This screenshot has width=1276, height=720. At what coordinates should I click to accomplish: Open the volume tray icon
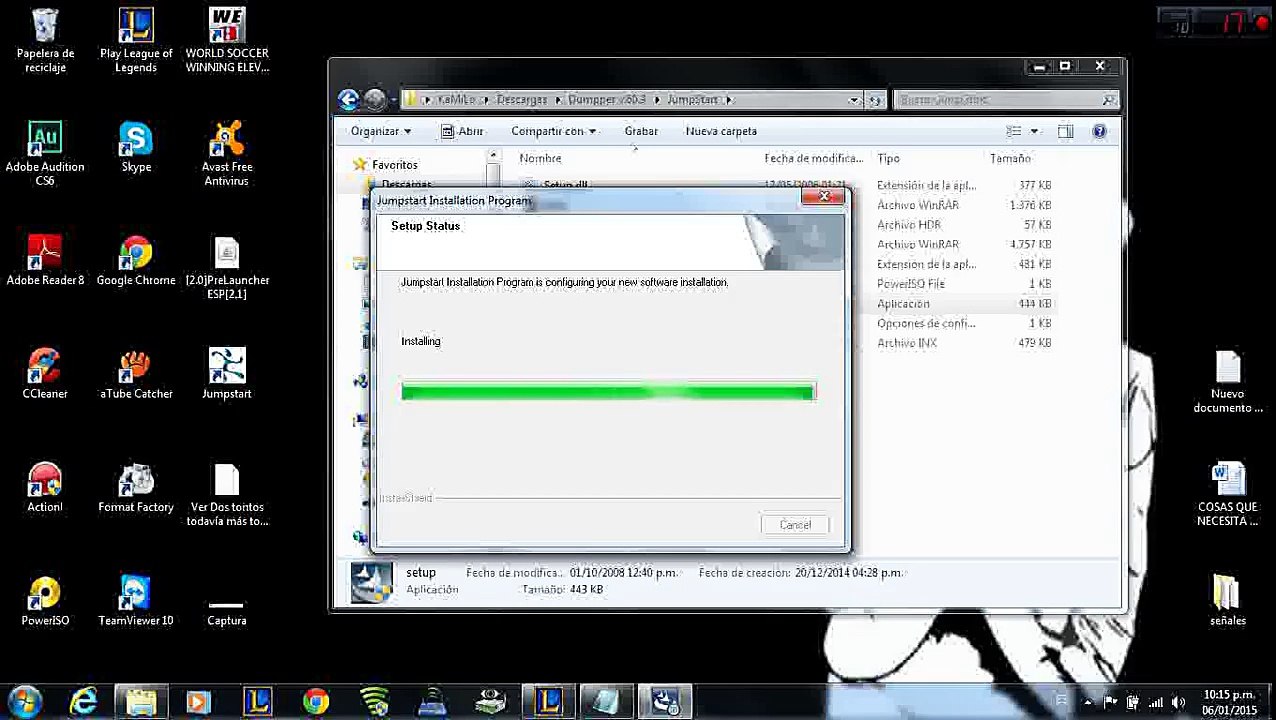[1177, 702]
